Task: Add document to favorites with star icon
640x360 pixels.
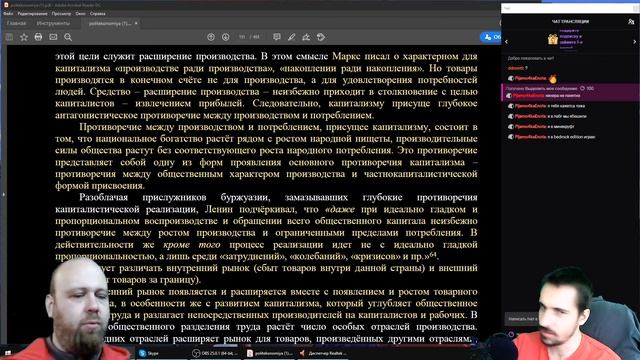Action: pos(24,37)
